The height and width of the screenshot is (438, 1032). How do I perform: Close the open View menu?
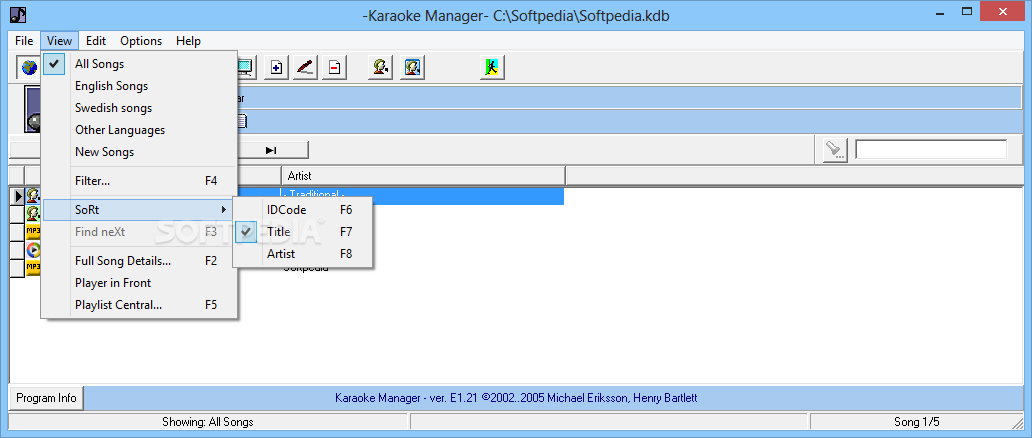[59, 41]
